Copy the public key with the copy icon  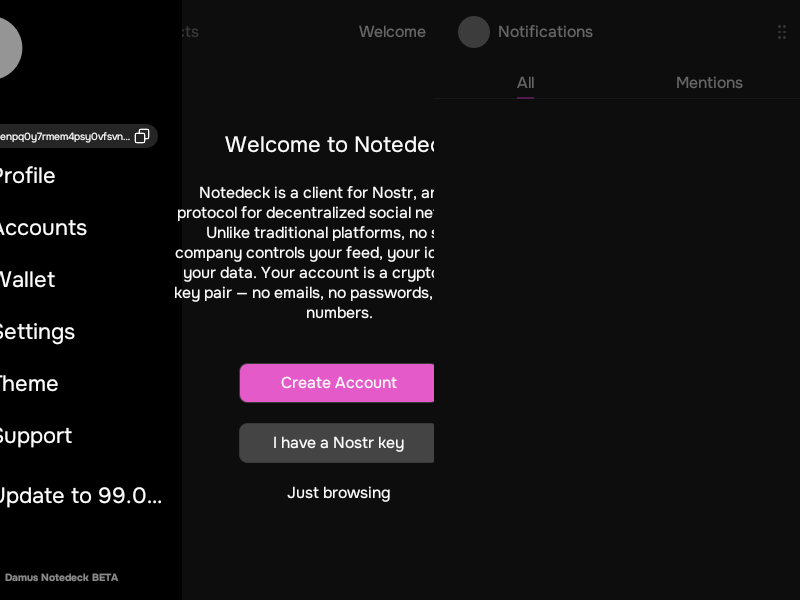(142, 136)
